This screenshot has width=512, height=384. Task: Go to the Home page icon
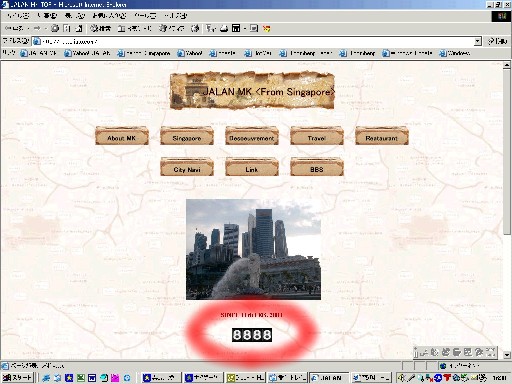[x=79, y=29]
